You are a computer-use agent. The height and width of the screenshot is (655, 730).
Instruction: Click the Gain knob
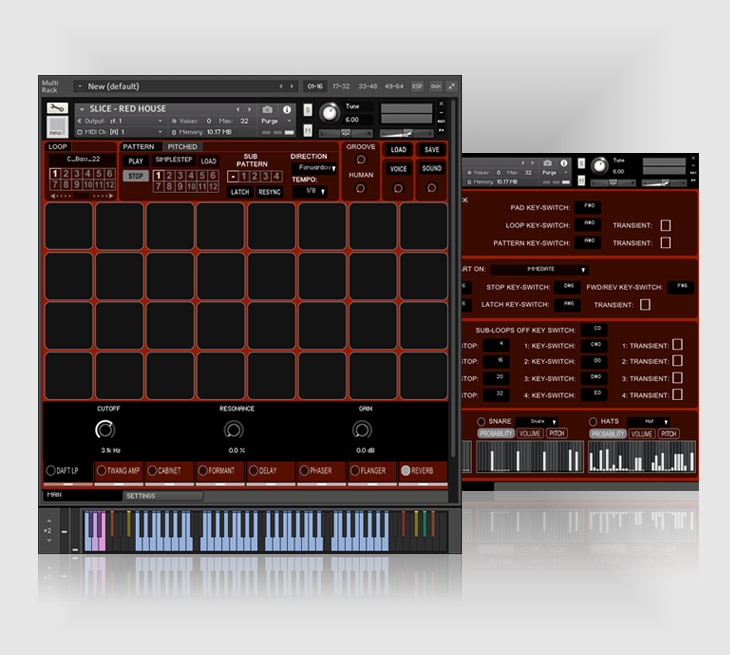click(362, 430)
